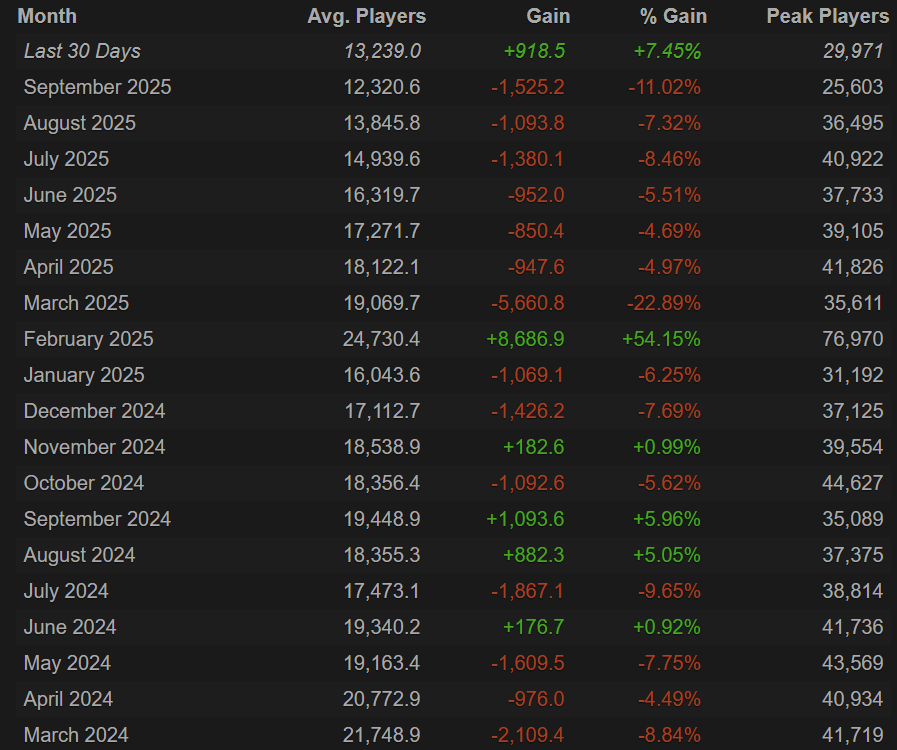The height and width of the screenshot is (750, 897).
Task: Click the November 2024 month cell
Action: pyautogui.click(x=94, y=447)
